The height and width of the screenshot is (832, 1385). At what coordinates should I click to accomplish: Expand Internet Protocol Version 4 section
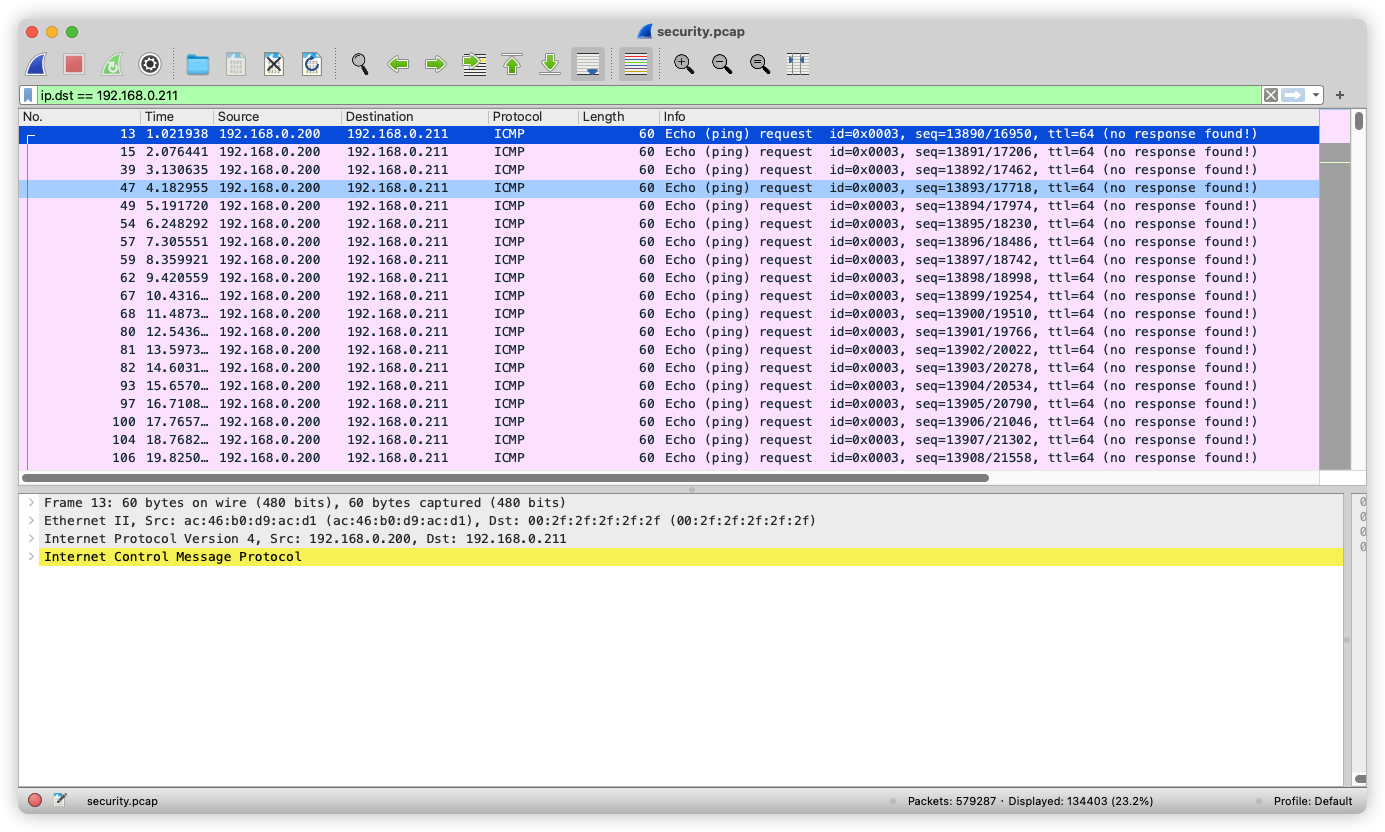tap(31, 539)
